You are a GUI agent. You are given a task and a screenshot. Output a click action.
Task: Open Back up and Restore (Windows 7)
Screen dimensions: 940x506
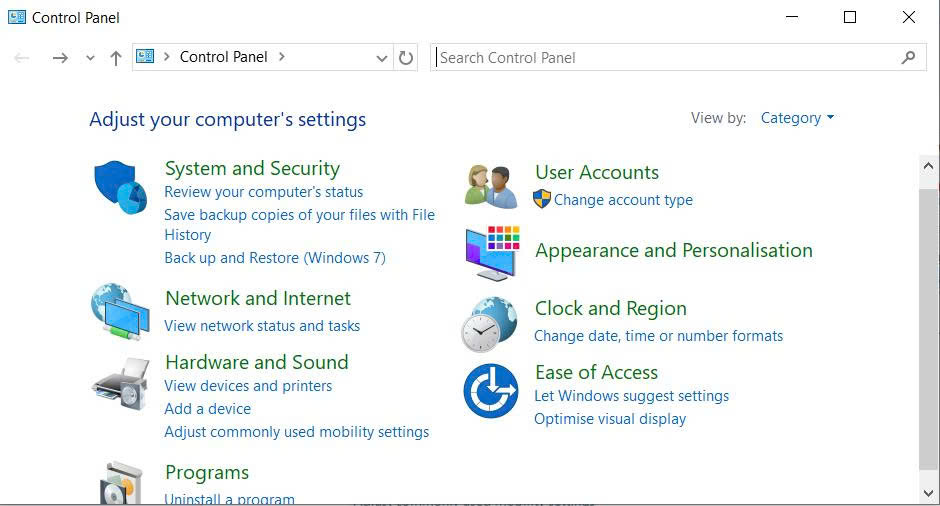coord(275,258)
